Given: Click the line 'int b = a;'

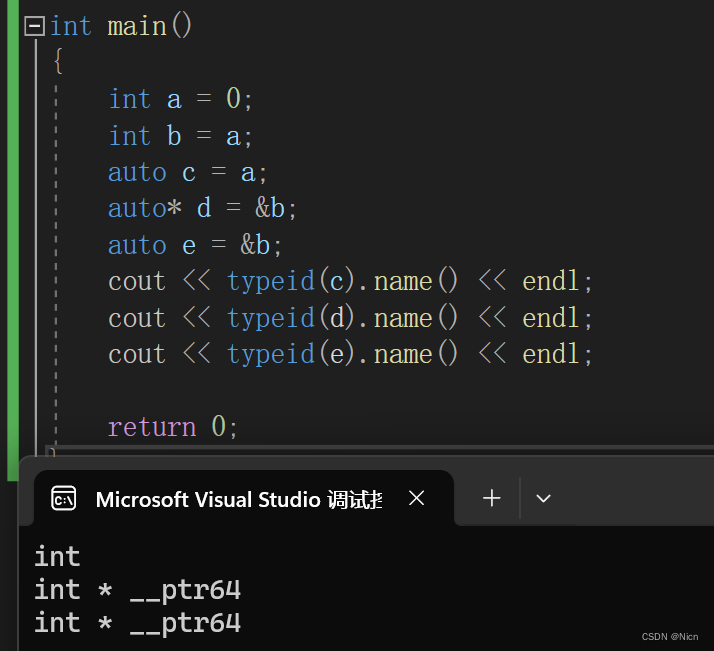Looking at the screenshot, I should pyautogui.click(x=180, y=136).
